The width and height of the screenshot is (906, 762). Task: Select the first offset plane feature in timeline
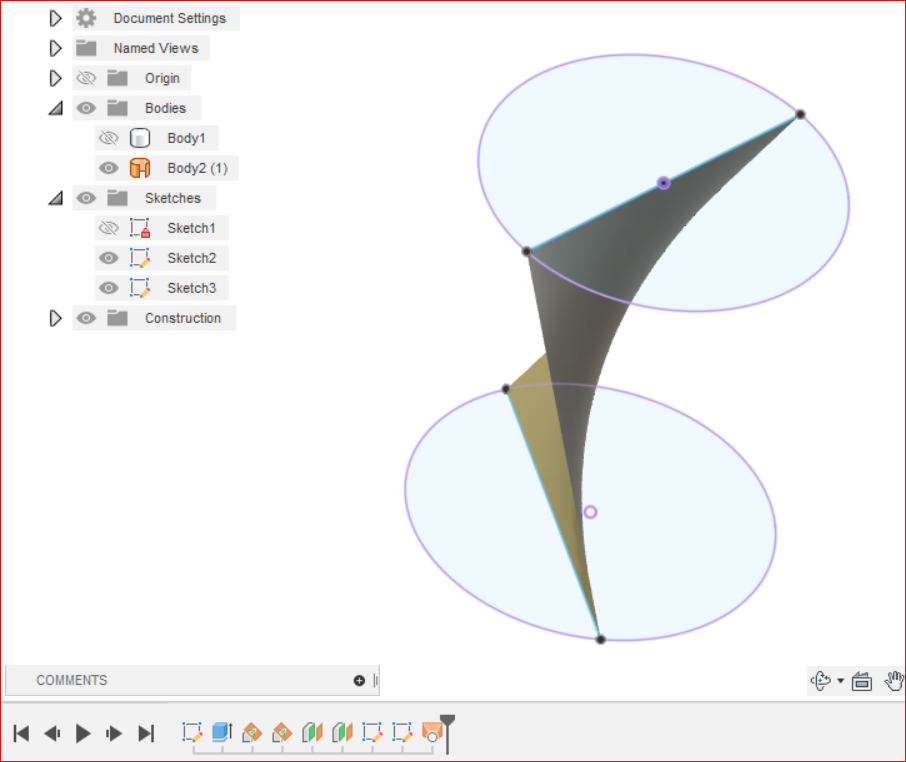point(252,733)
